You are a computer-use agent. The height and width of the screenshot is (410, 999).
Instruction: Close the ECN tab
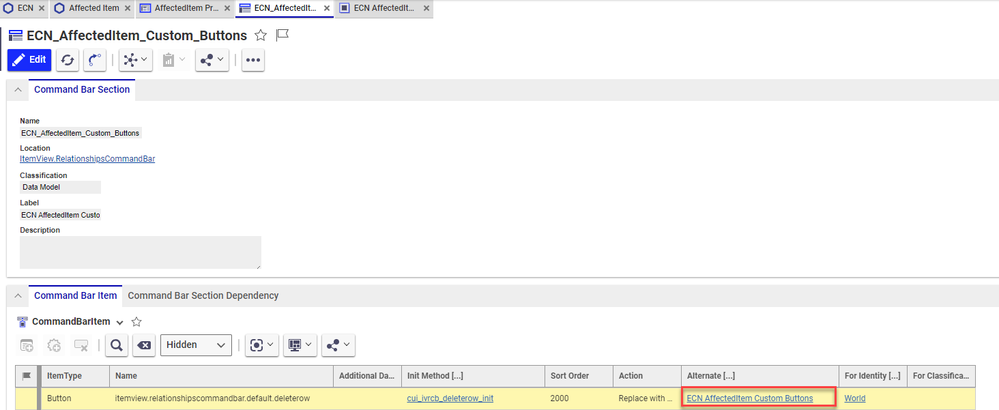pyautogui.click(x=42, y=8)
